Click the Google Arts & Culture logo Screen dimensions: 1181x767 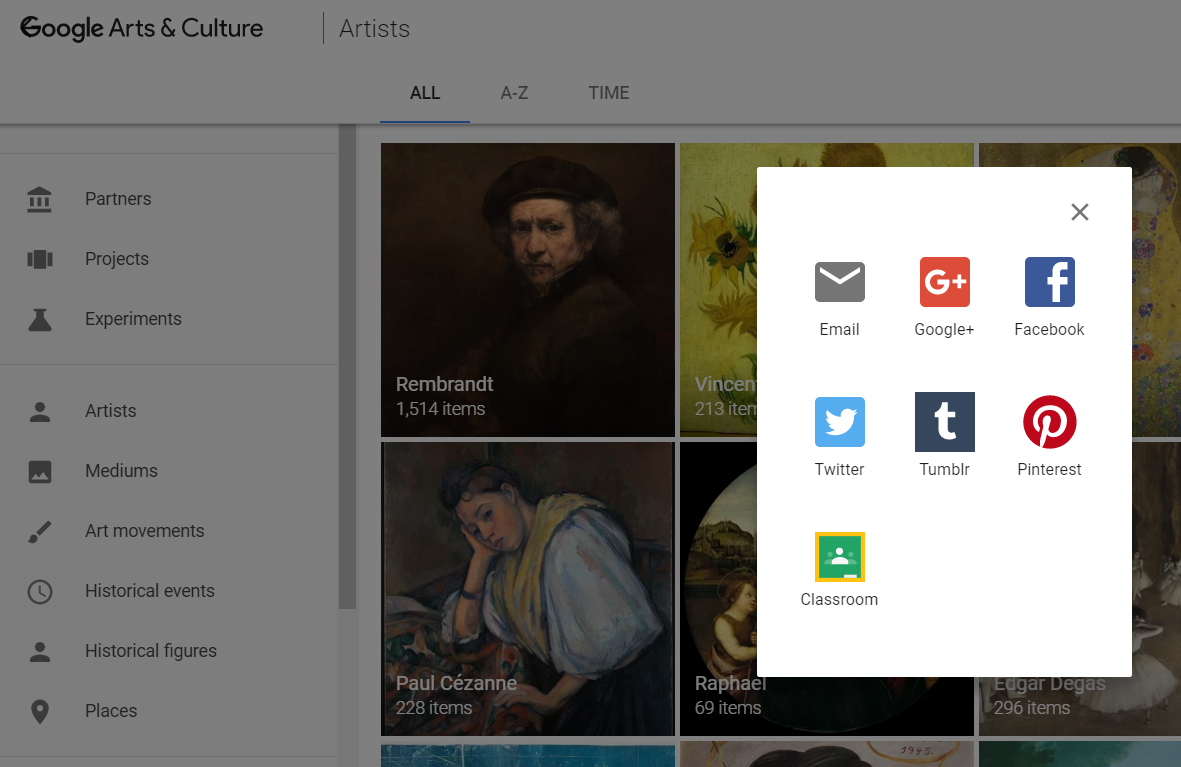click(142, 29)
